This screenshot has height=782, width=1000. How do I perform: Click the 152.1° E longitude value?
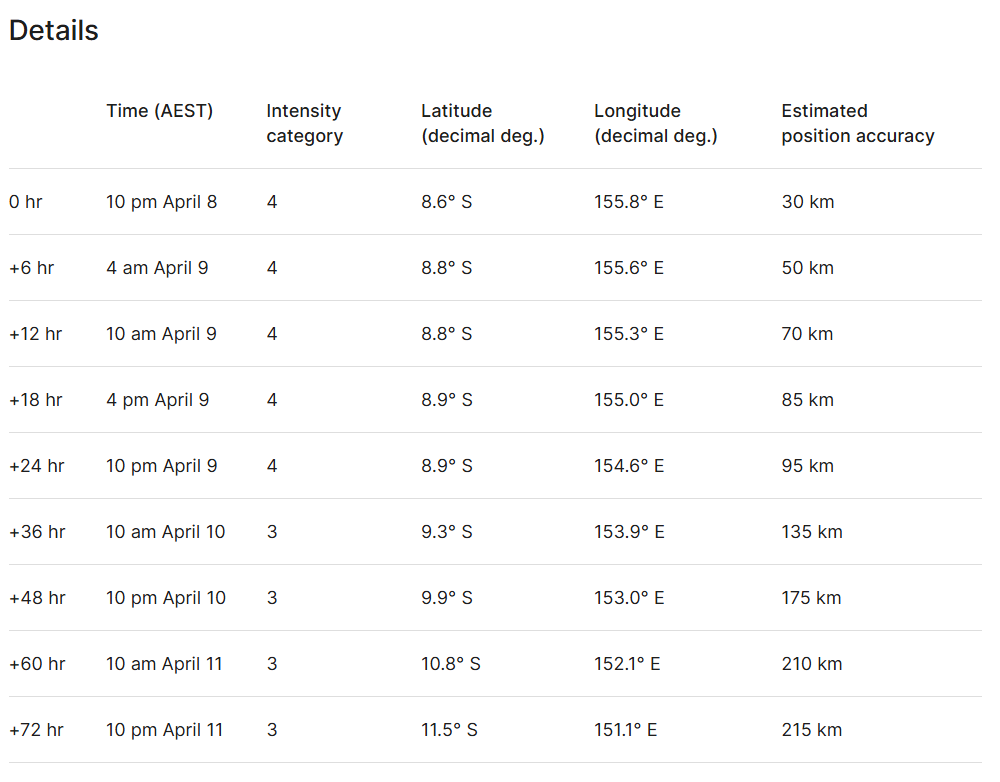click(x=627, y=664)
